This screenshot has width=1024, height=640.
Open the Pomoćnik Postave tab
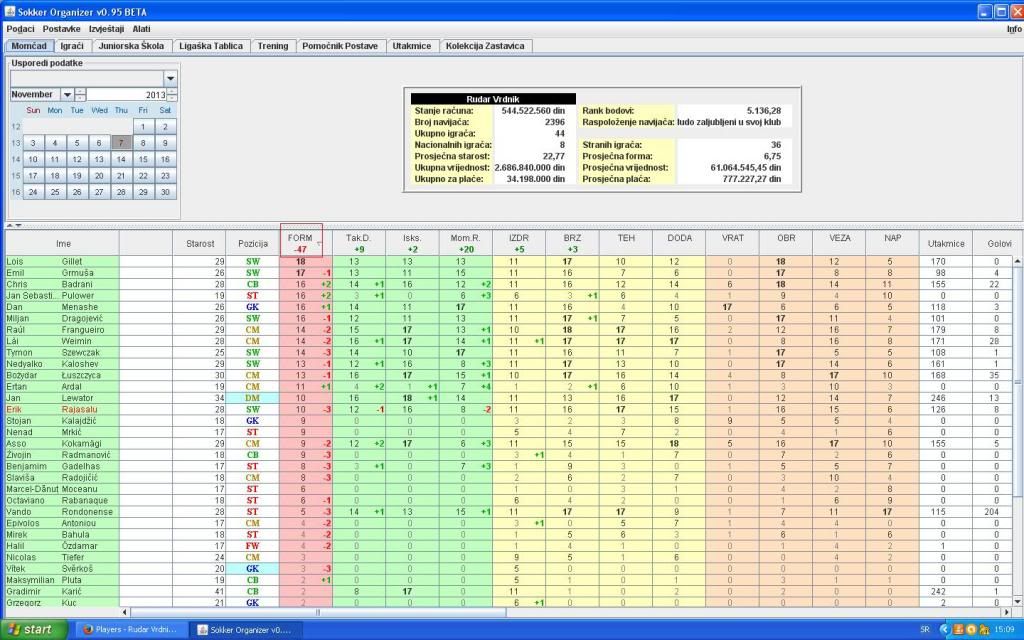point(340,46)
